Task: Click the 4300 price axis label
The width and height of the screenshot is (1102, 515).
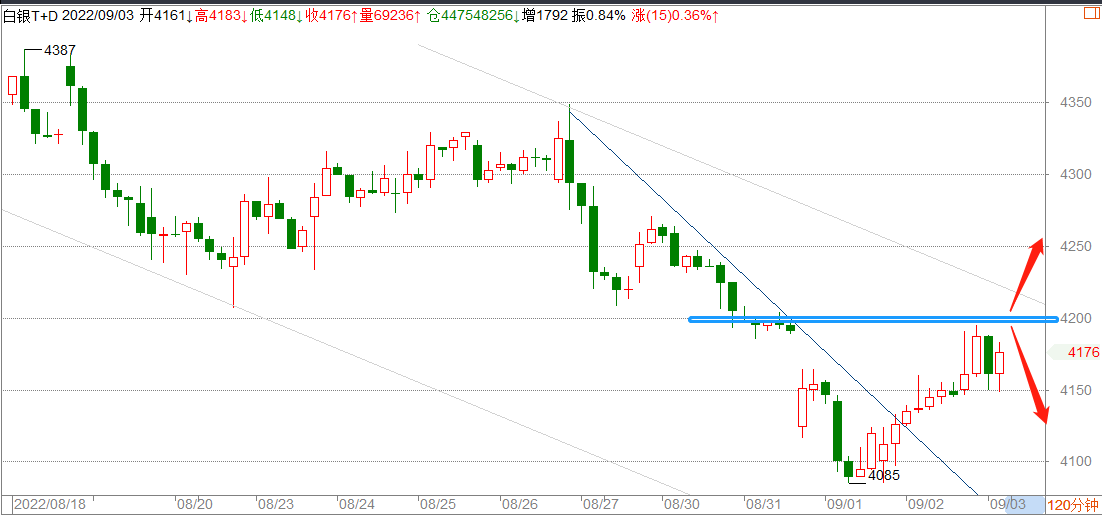Action: (1075, 174)
